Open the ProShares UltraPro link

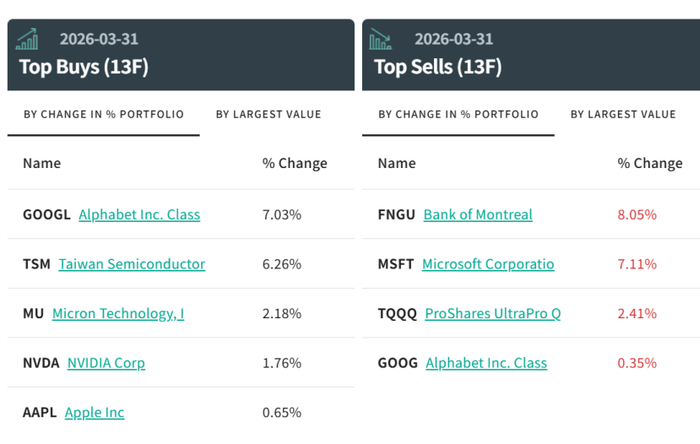[x=493, y=313]
